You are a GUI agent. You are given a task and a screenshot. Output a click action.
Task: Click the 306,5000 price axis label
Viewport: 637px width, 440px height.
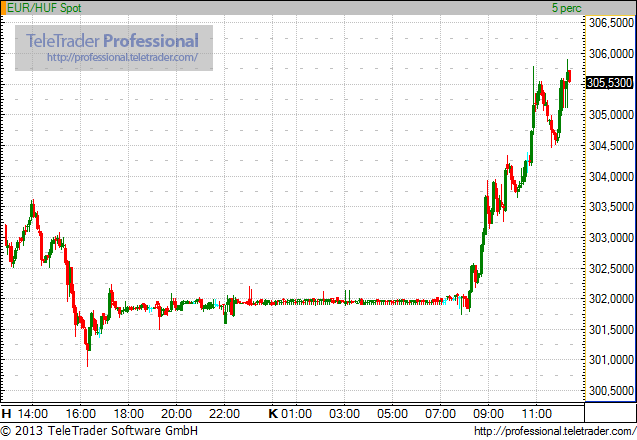(611, 23)
